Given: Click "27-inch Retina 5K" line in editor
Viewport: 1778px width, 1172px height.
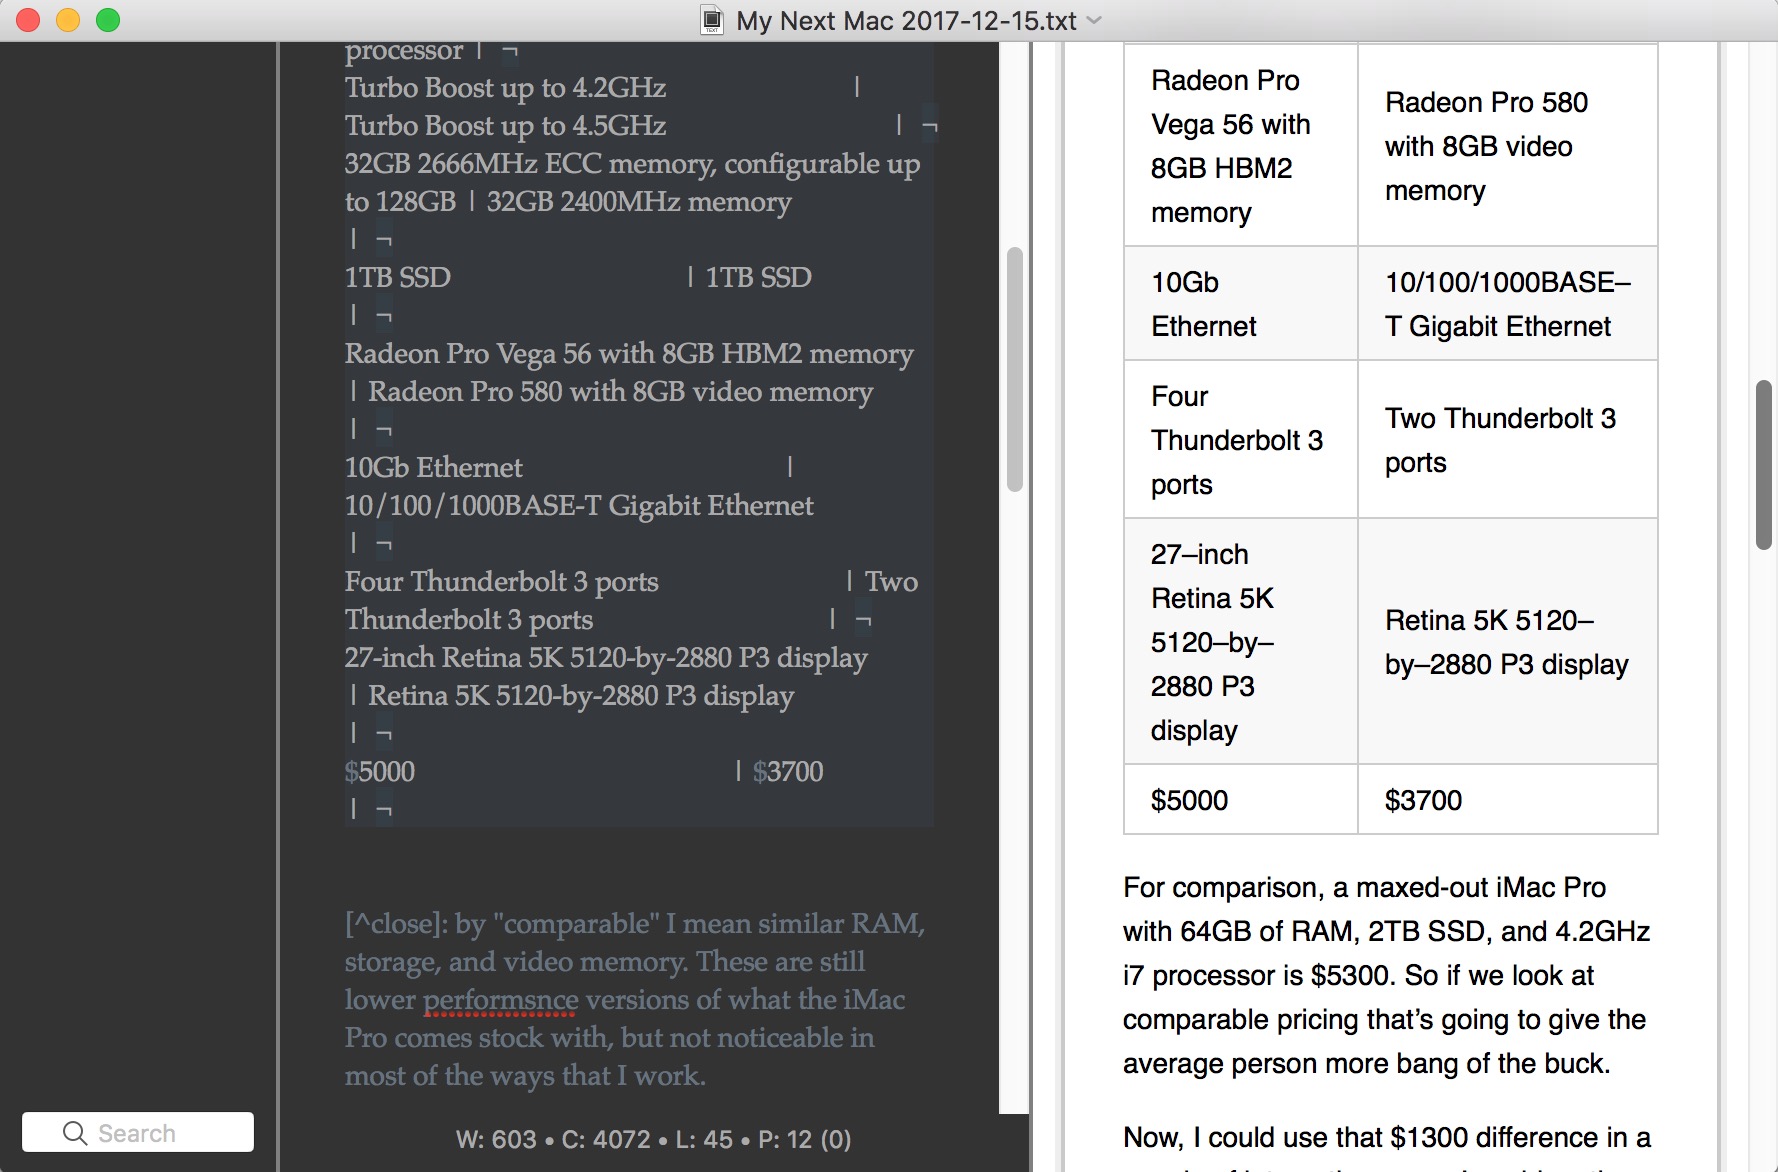Looking at the screenshot, I should (606, 657).
